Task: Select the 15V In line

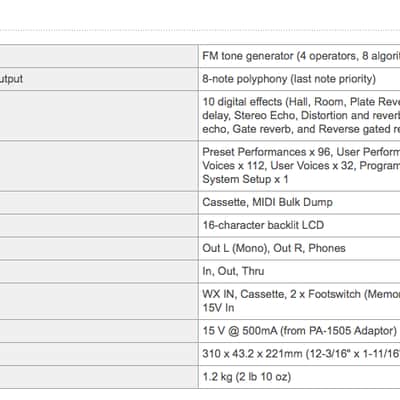Action: pos(218,308)
